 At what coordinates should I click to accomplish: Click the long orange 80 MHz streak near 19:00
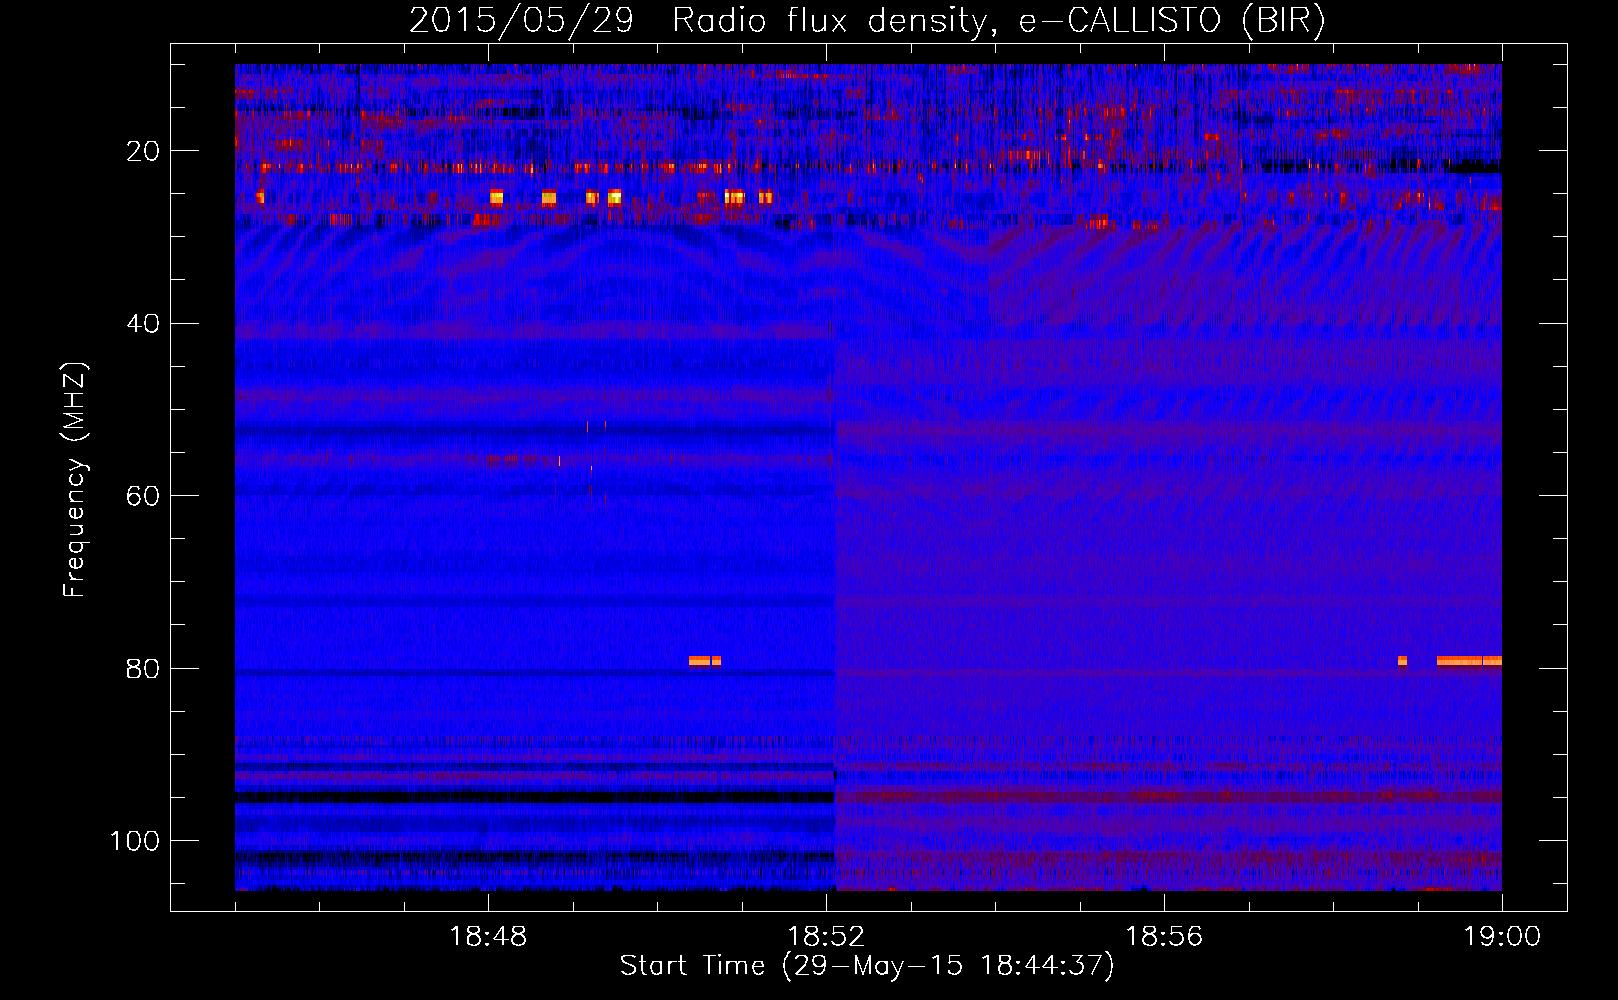tap(1469, 661)
